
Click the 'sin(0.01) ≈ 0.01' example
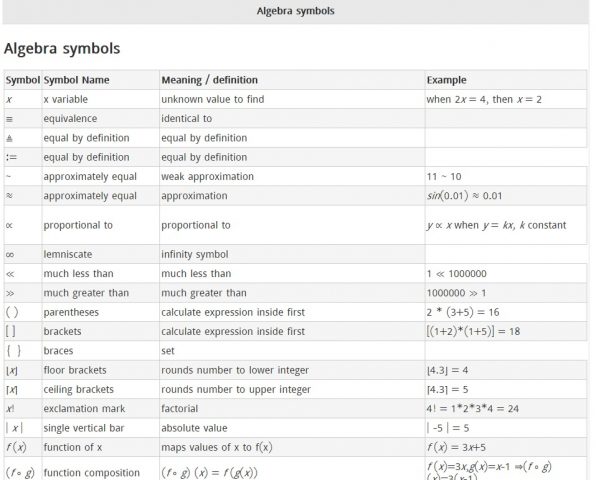[x=464, y=196]
